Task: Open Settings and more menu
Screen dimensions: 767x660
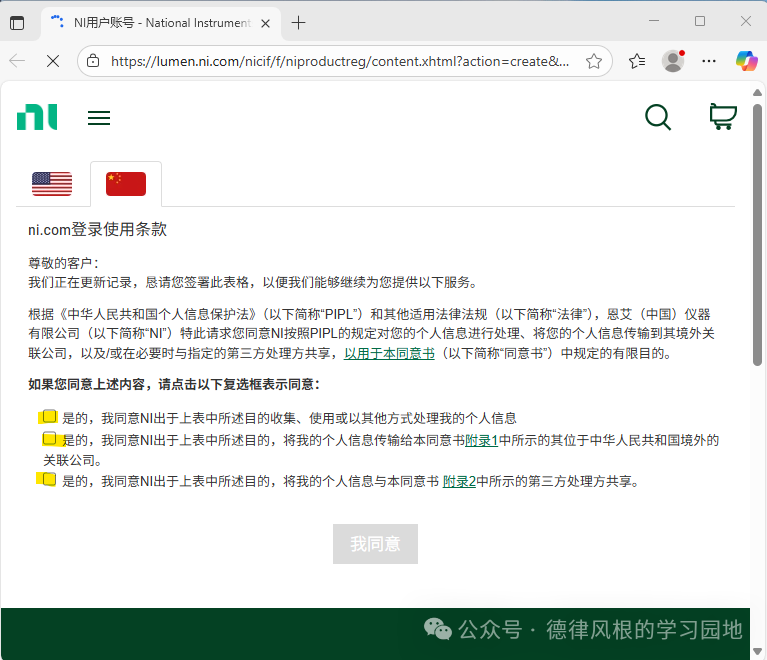Action: pyautogui.click(x=709, y=61)
